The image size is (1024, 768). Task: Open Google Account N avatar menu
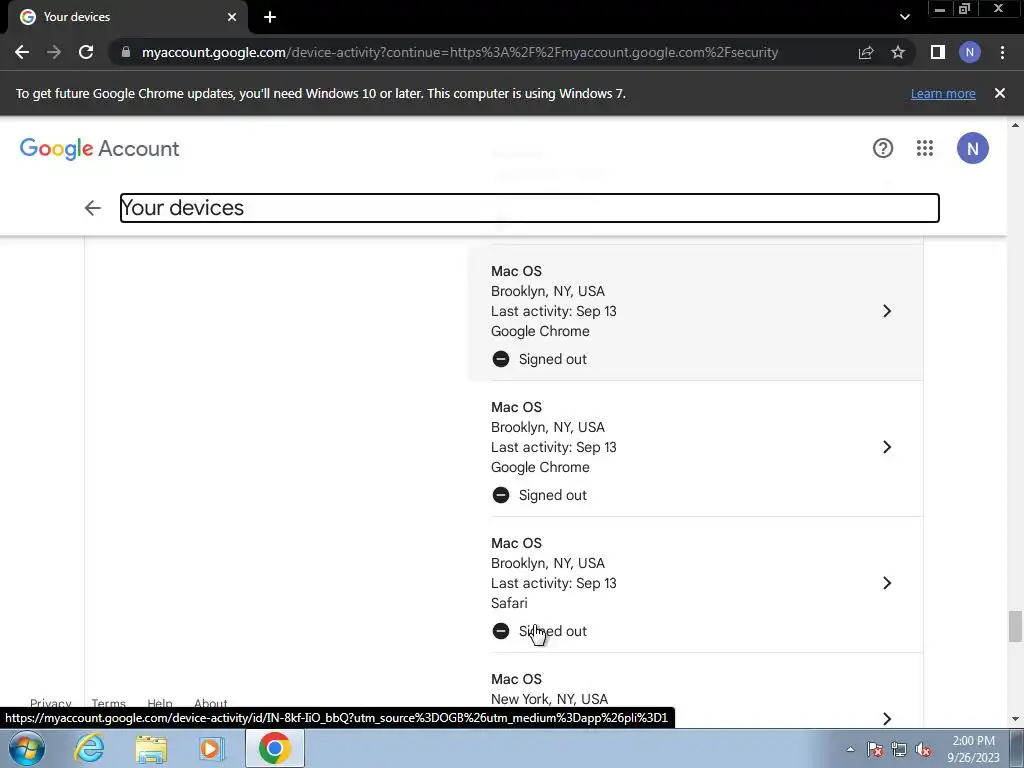[972, 148]
